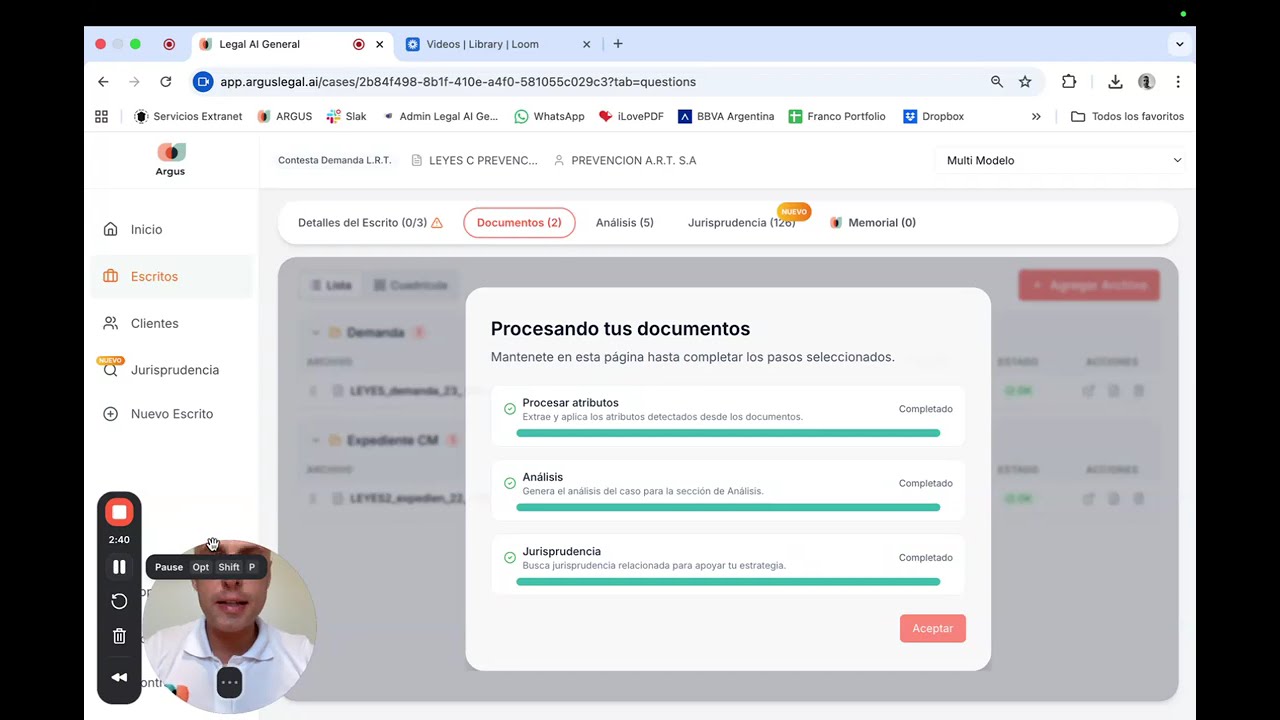Click the Loom webcam bubble
Viewport: 1280px width, 720px height.
click(x=229, y=627)
